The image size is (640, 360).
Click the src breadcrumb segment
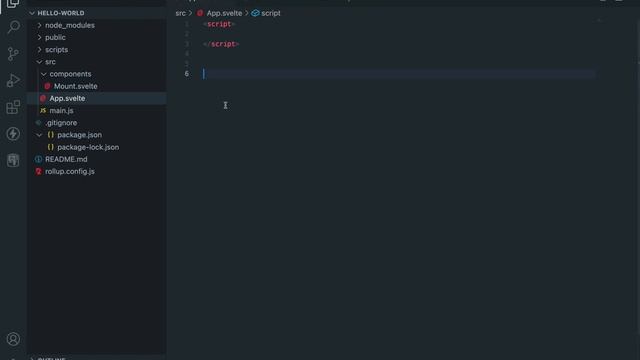(180, 13)
